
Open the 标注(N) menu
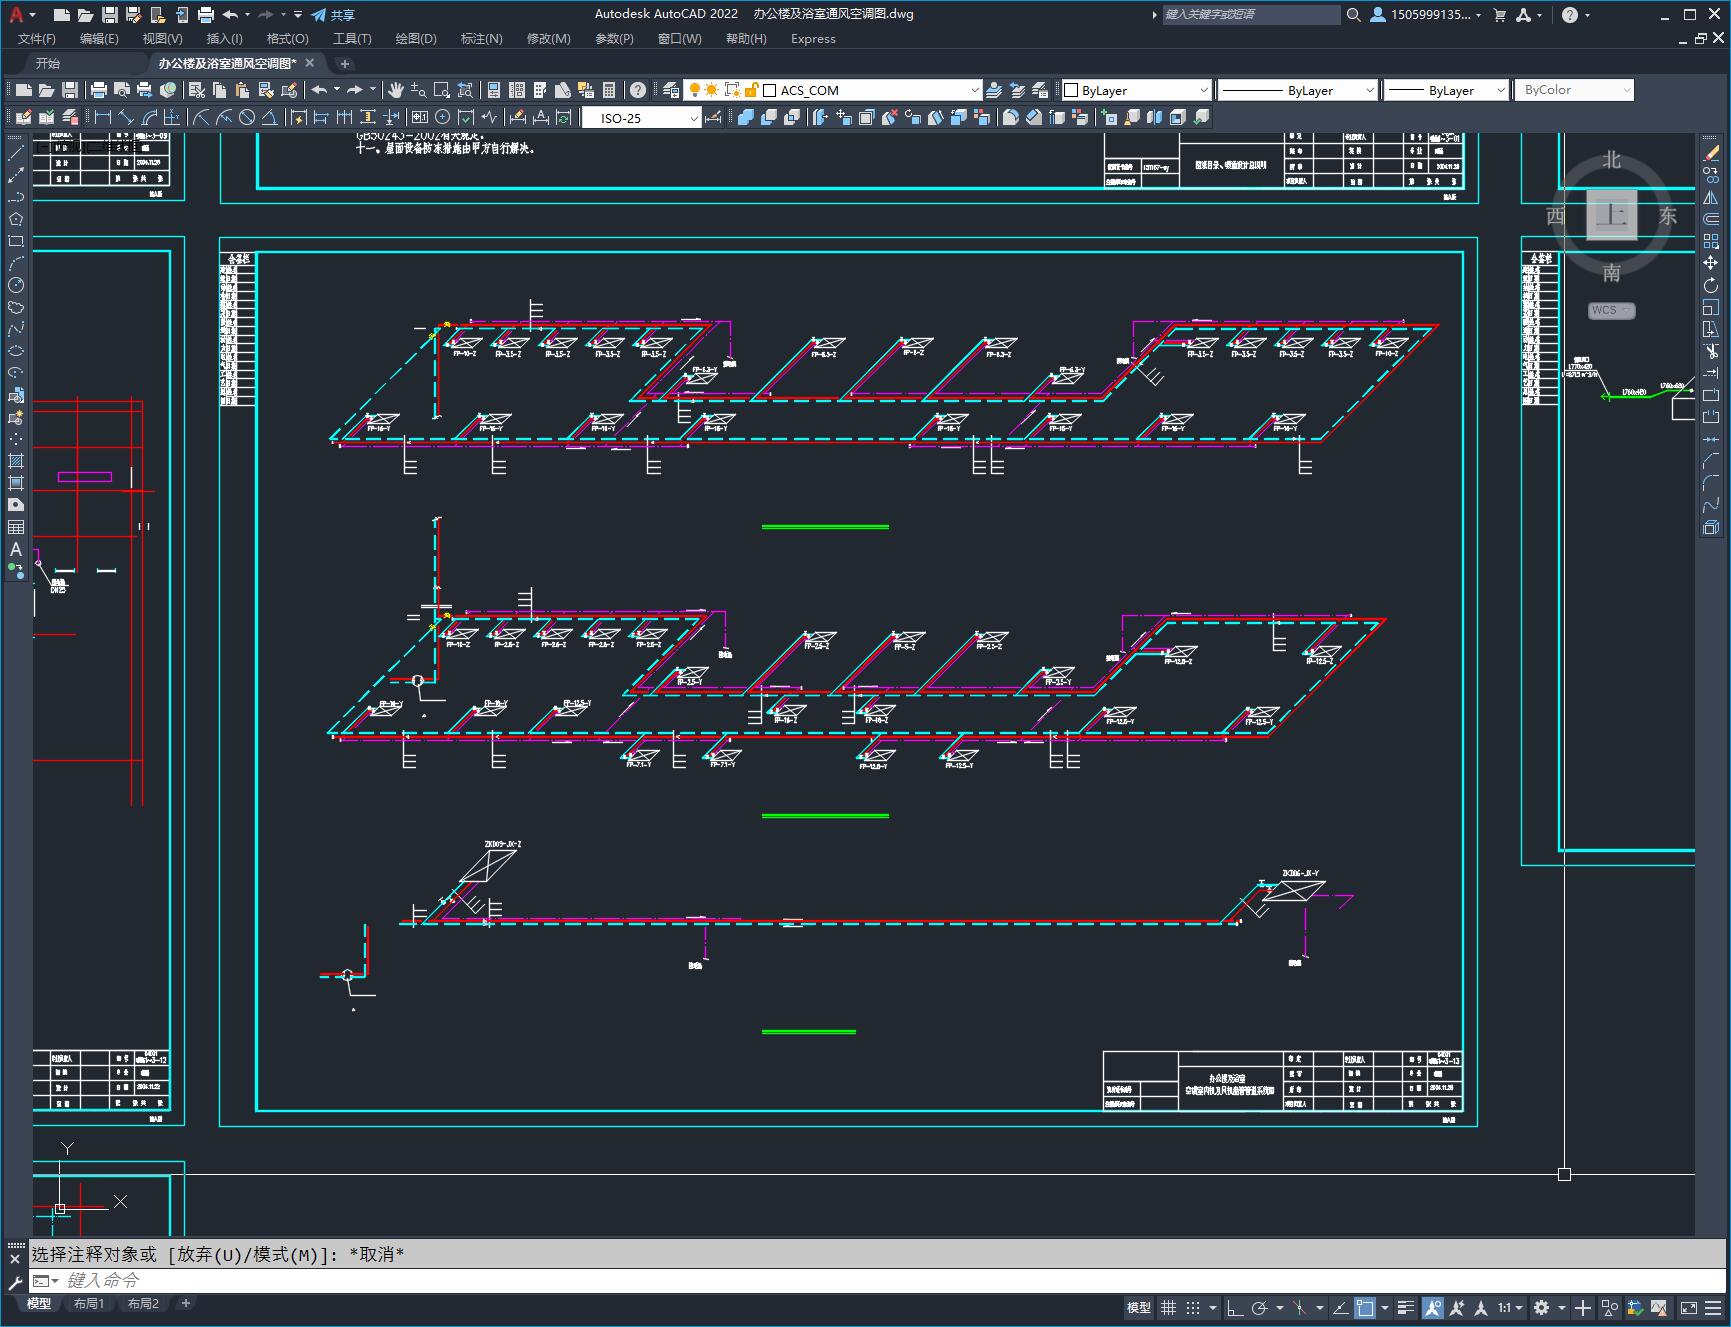tap(481, 38)
